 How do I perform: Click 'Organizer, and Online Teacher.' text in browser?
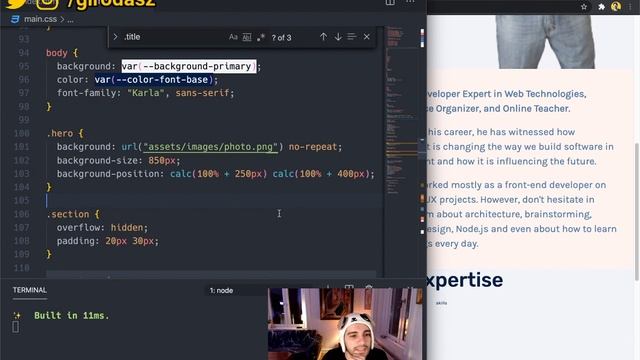tap(502, 109)
